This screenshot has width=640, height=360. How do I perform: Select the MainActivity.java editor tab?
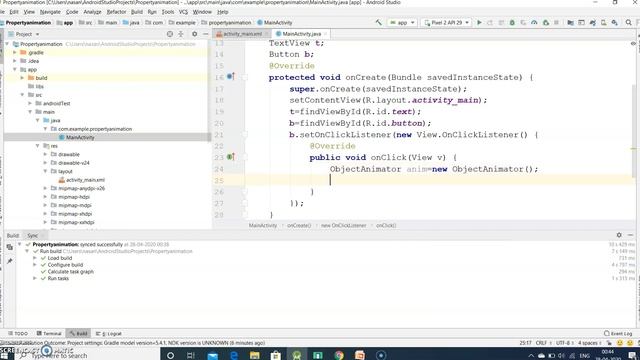pyautogui.click(x=301, y=34)
